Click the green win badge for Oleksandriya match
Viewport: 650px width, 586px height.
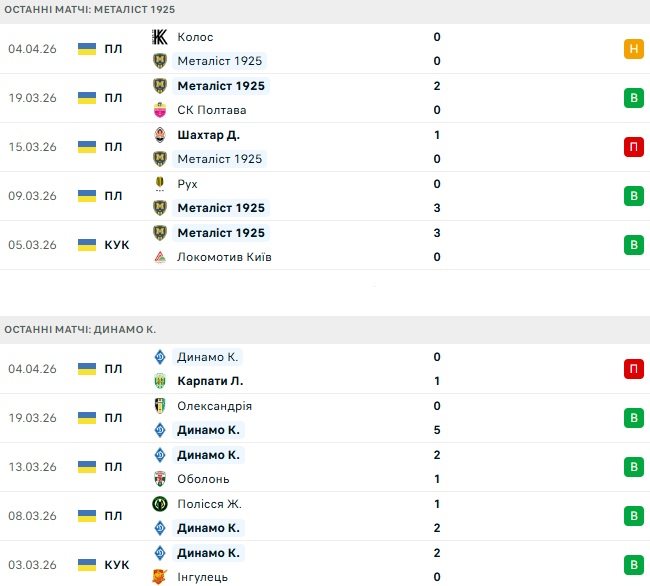pos(633,418)
